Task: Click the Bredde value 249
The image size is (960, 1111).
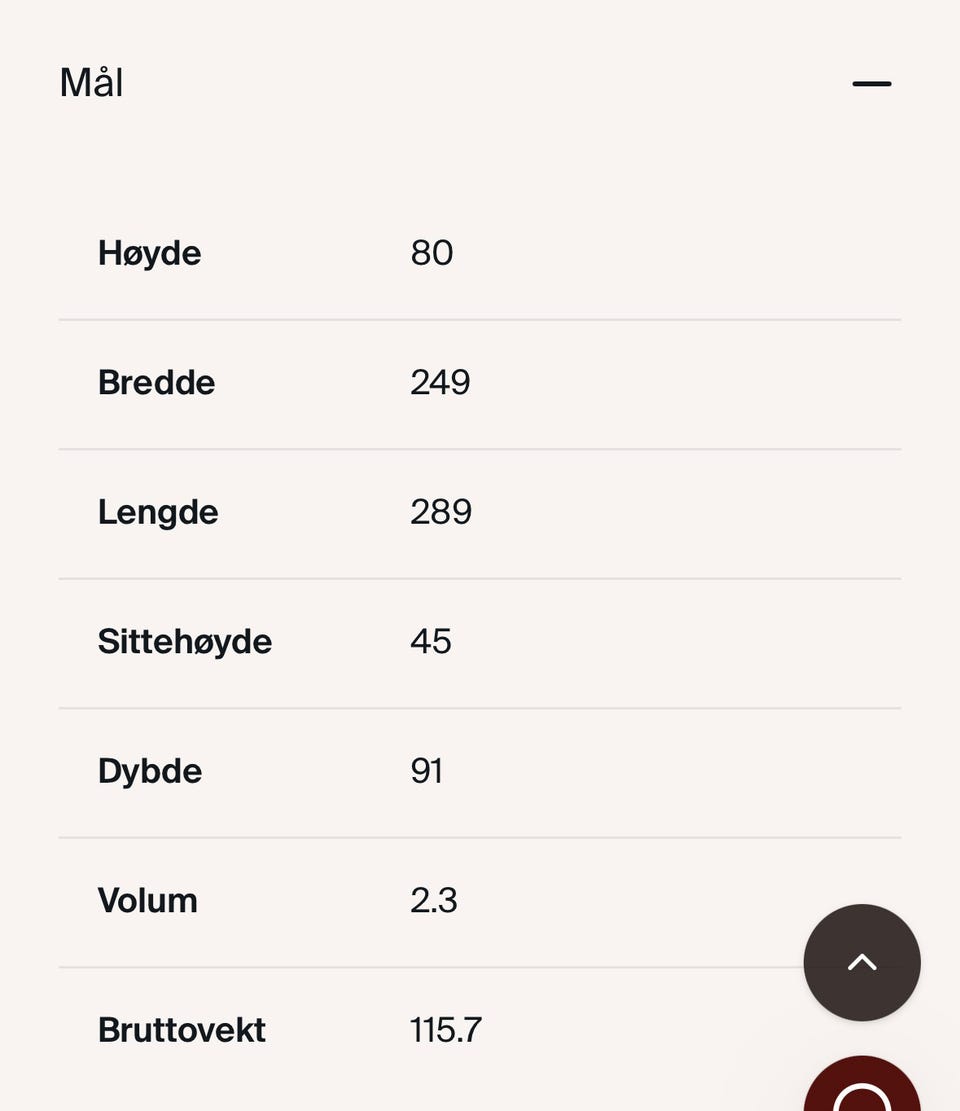Action: [440, 383]
